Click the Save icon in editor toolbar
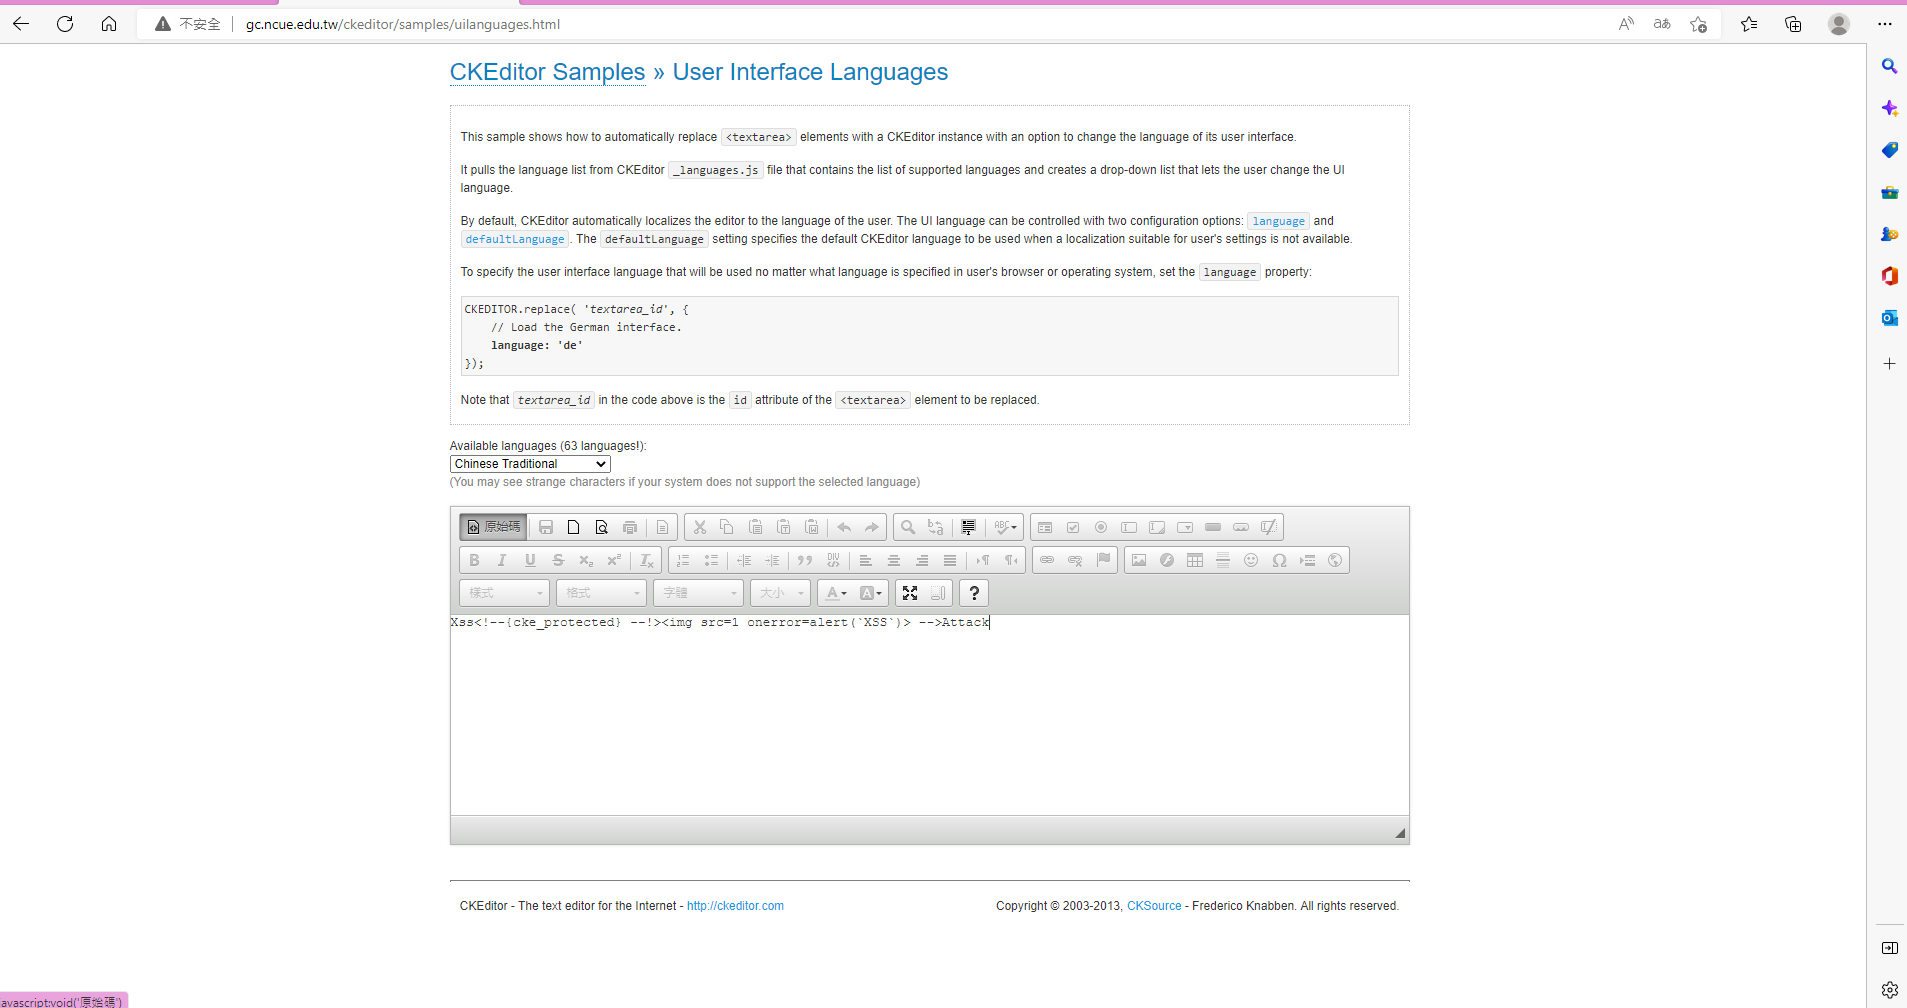 [x=546, y=527]
